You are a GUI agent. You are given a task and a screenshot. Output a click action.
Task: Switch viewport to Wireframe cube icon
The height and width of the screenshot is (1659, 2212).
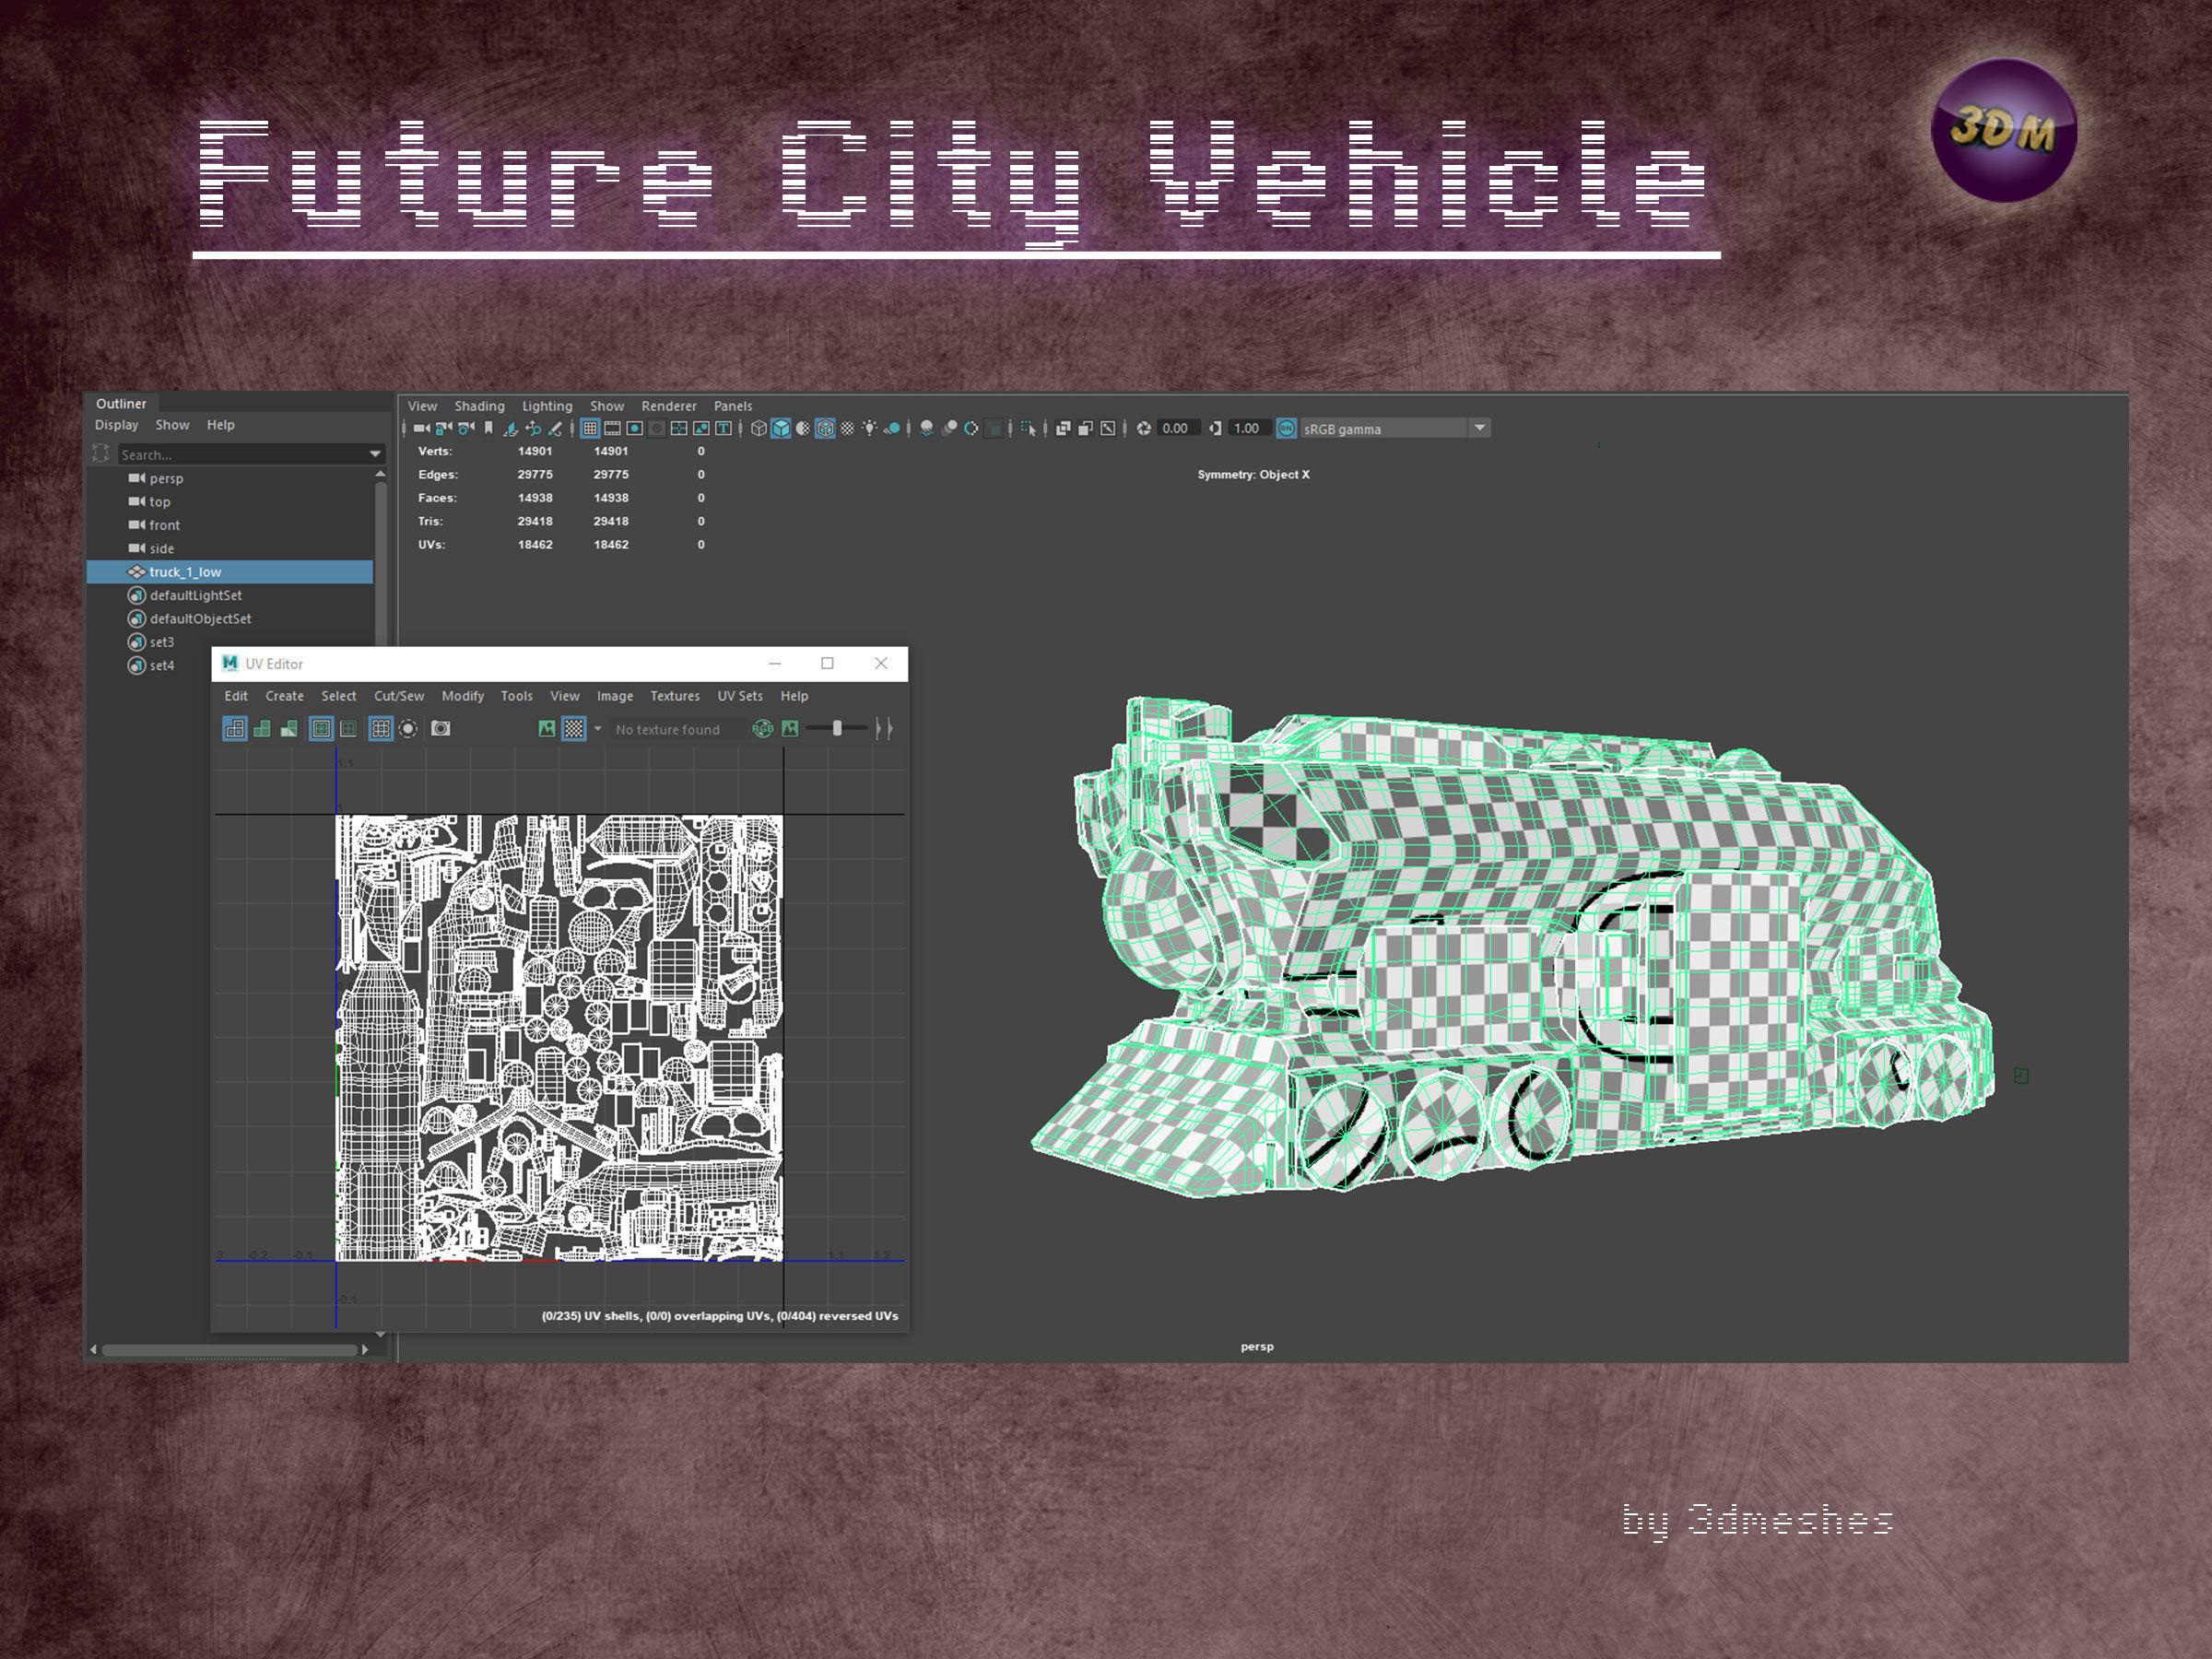(759, 428)
